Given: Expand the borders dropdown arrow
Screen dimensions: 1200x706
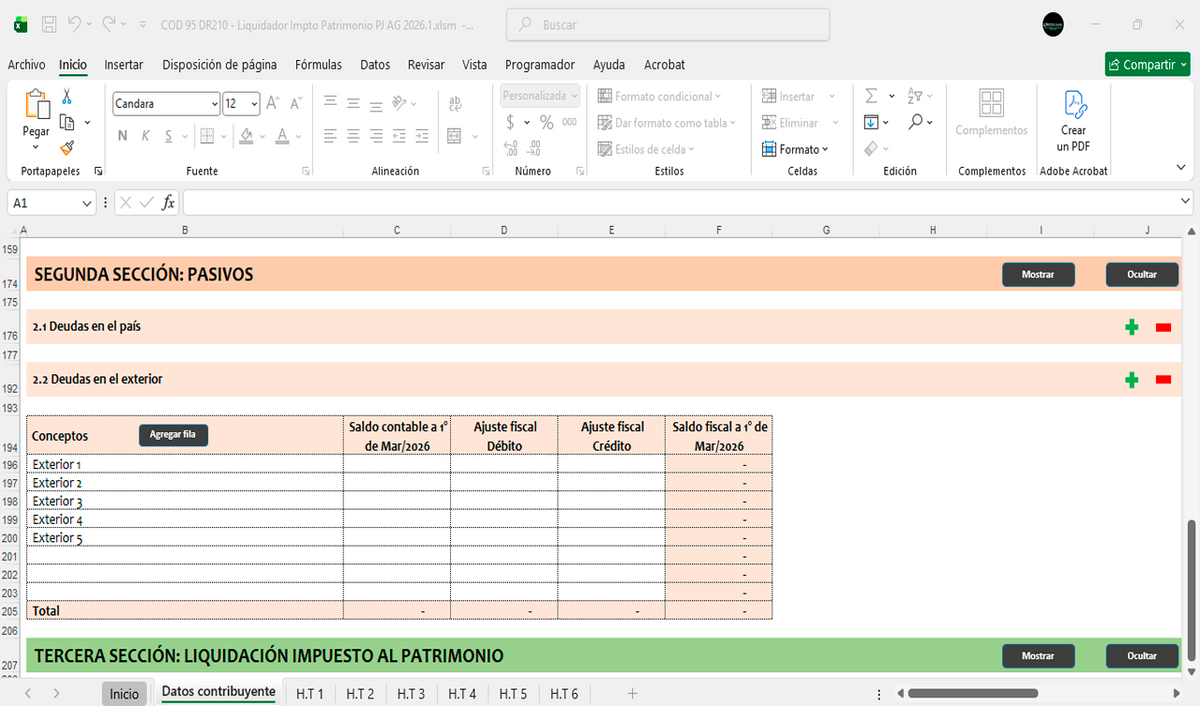Looking at the screenshot, I should pos(224,136).
